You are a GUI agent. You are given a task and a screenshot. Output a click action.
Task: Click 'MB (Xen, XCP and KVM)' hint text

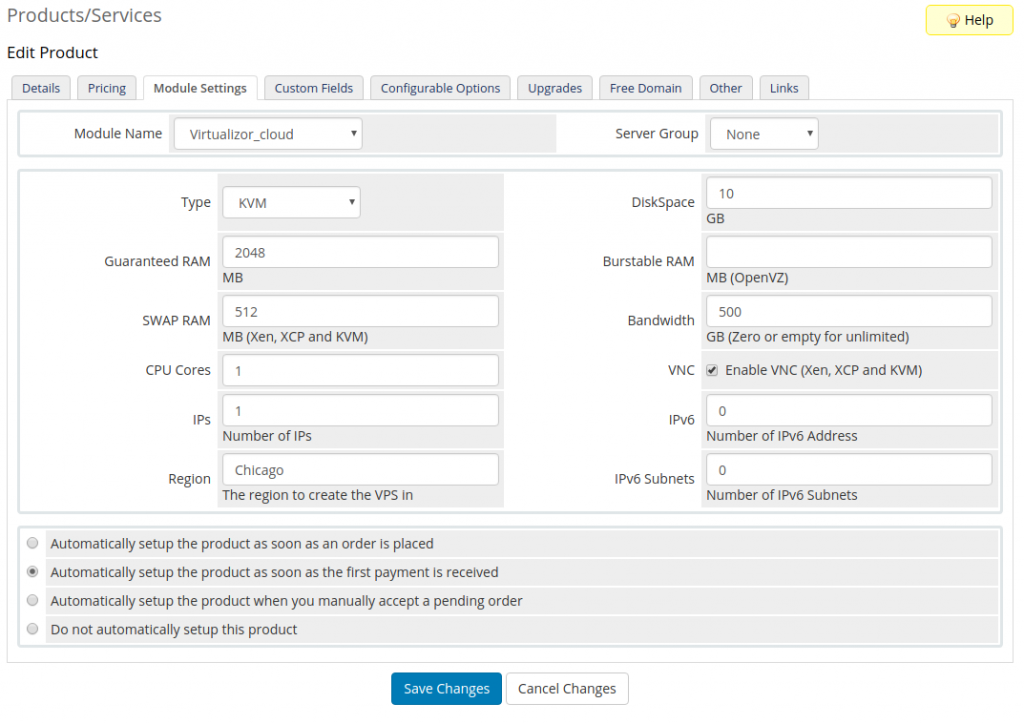point(295,337)
